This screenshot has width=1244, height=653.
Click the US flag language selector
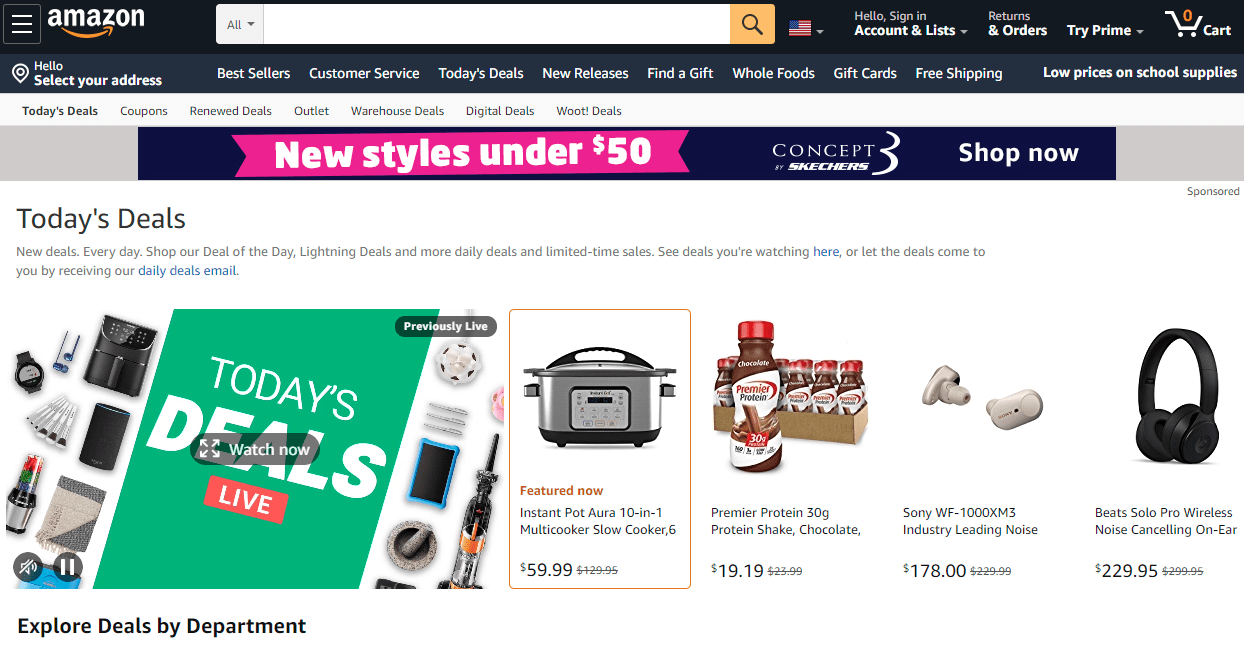tap(806, 29)
